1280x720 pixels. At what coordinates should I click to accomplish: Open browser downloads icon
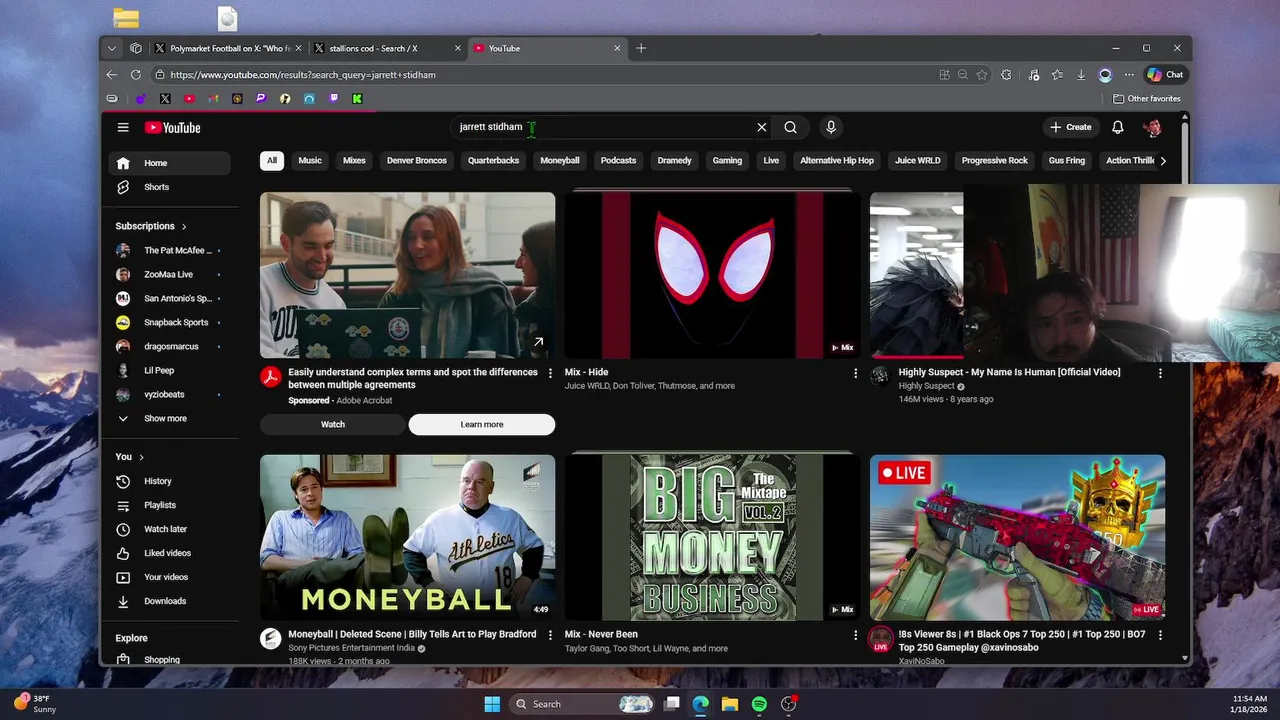pos(1081,74)
